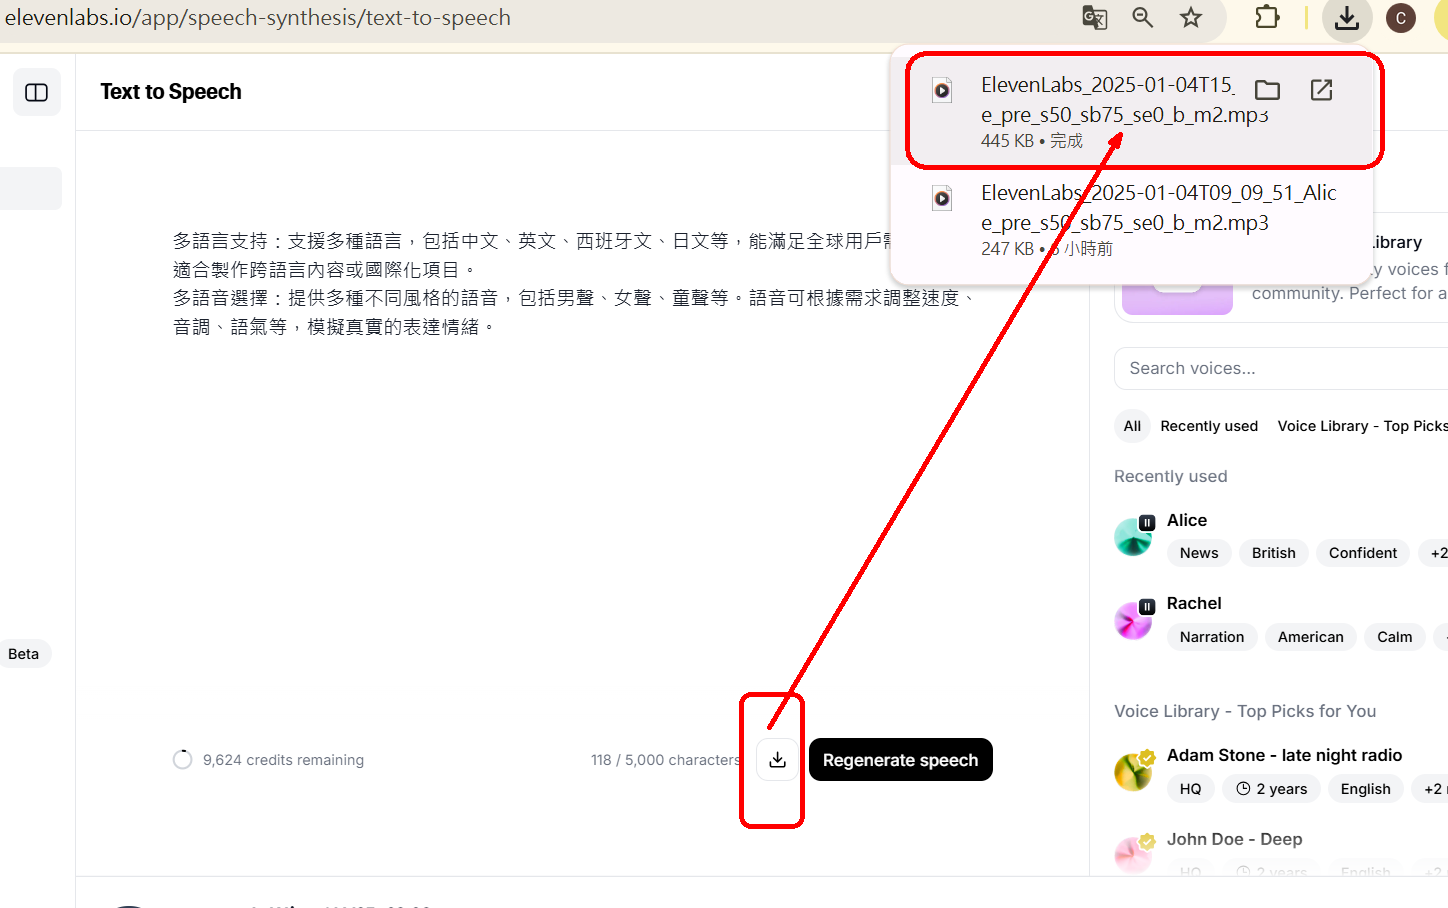
Task: Select the All voices filter tab
Action: click(1132, 426)
